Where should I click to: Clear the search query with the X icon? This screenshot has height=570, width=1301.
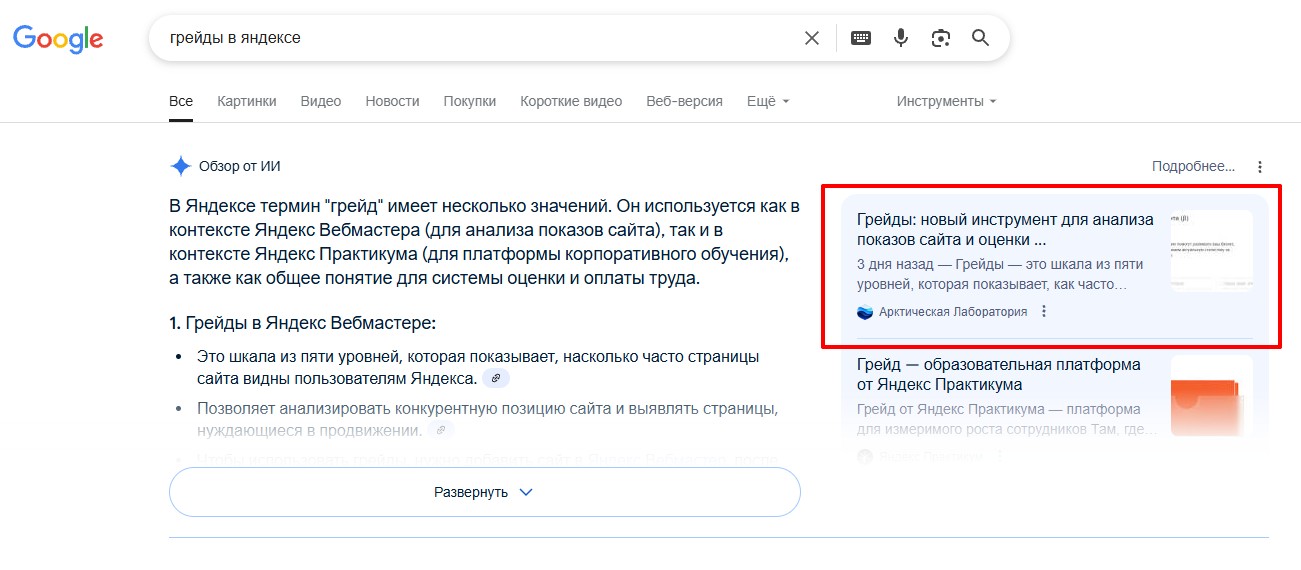[x=812, y=38]
